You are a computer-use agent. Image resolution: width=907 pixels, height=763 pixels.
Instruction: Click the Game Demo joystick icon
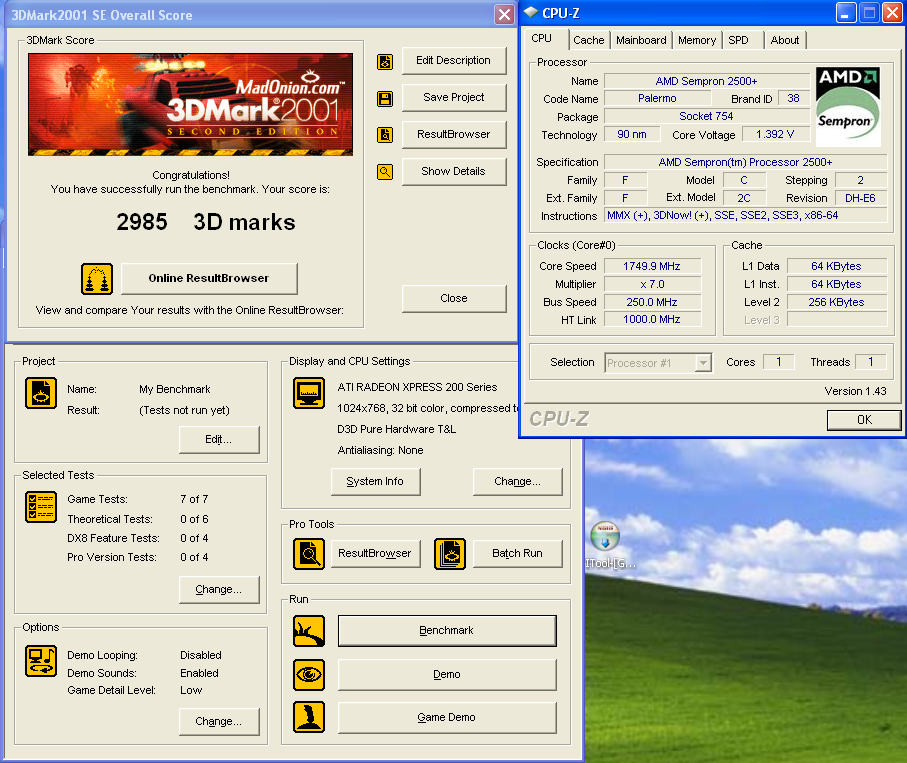click(x=309, y=717)
